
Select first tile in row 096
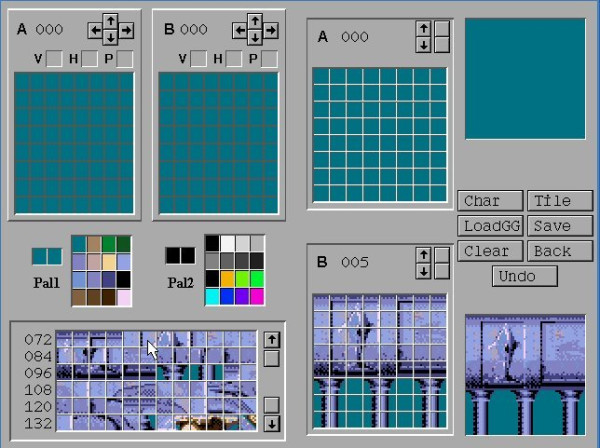coord(64,372)
